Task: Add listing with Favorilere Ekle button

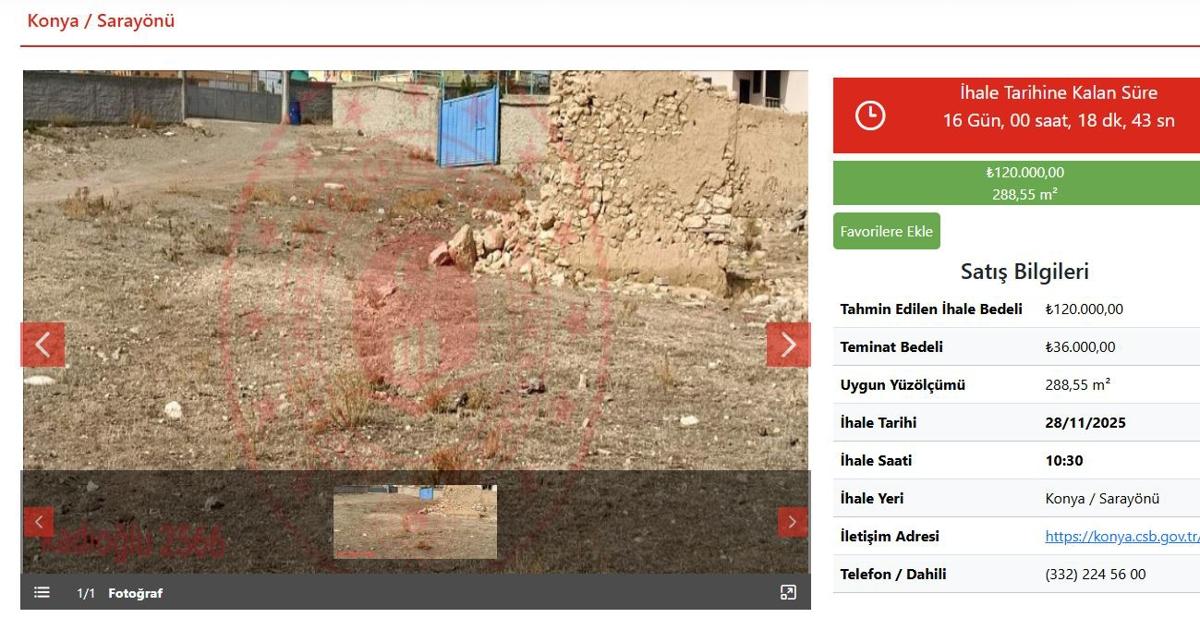Action: tap(886, 231)
